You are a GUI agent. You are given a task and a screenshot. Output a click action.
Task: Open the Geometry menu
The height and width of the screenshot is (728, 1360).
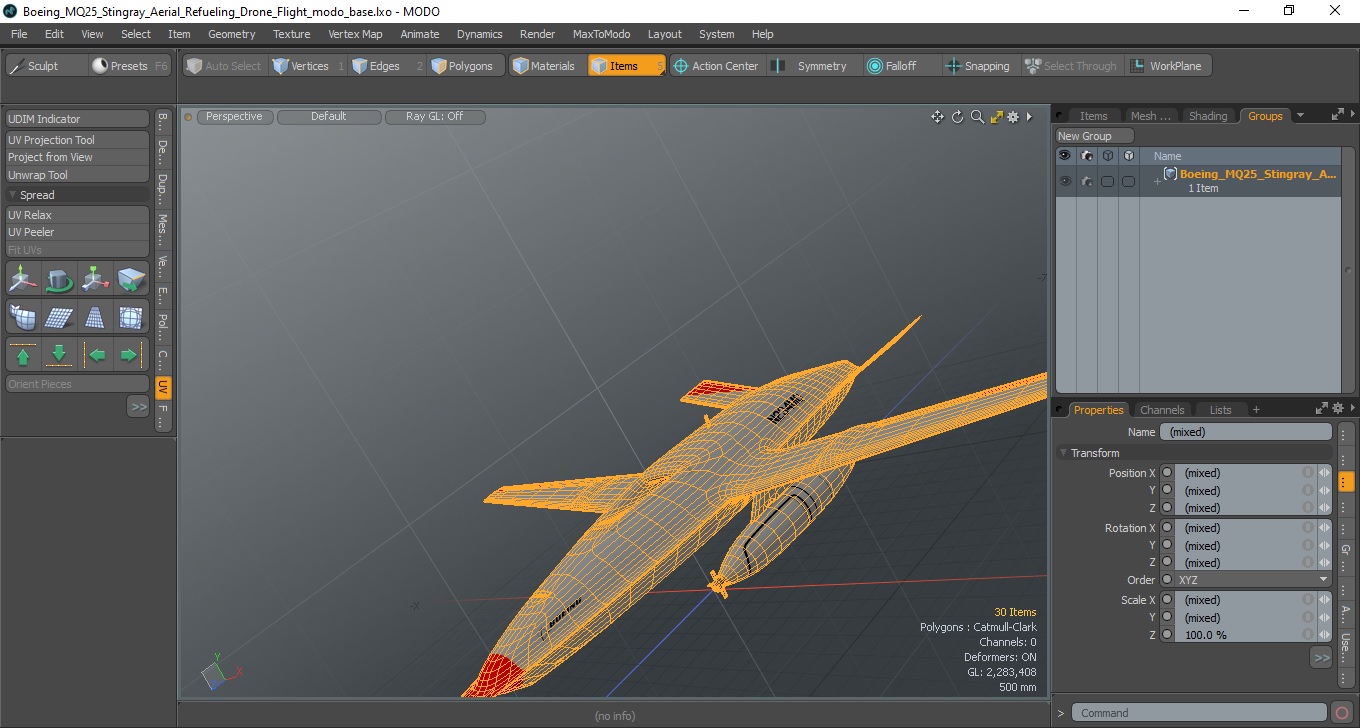point(231,34)
